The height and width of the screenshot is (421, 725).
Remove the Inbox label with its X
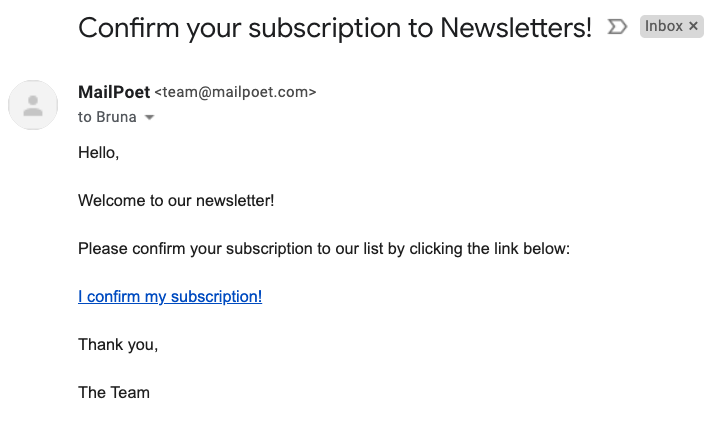[693, 26]
